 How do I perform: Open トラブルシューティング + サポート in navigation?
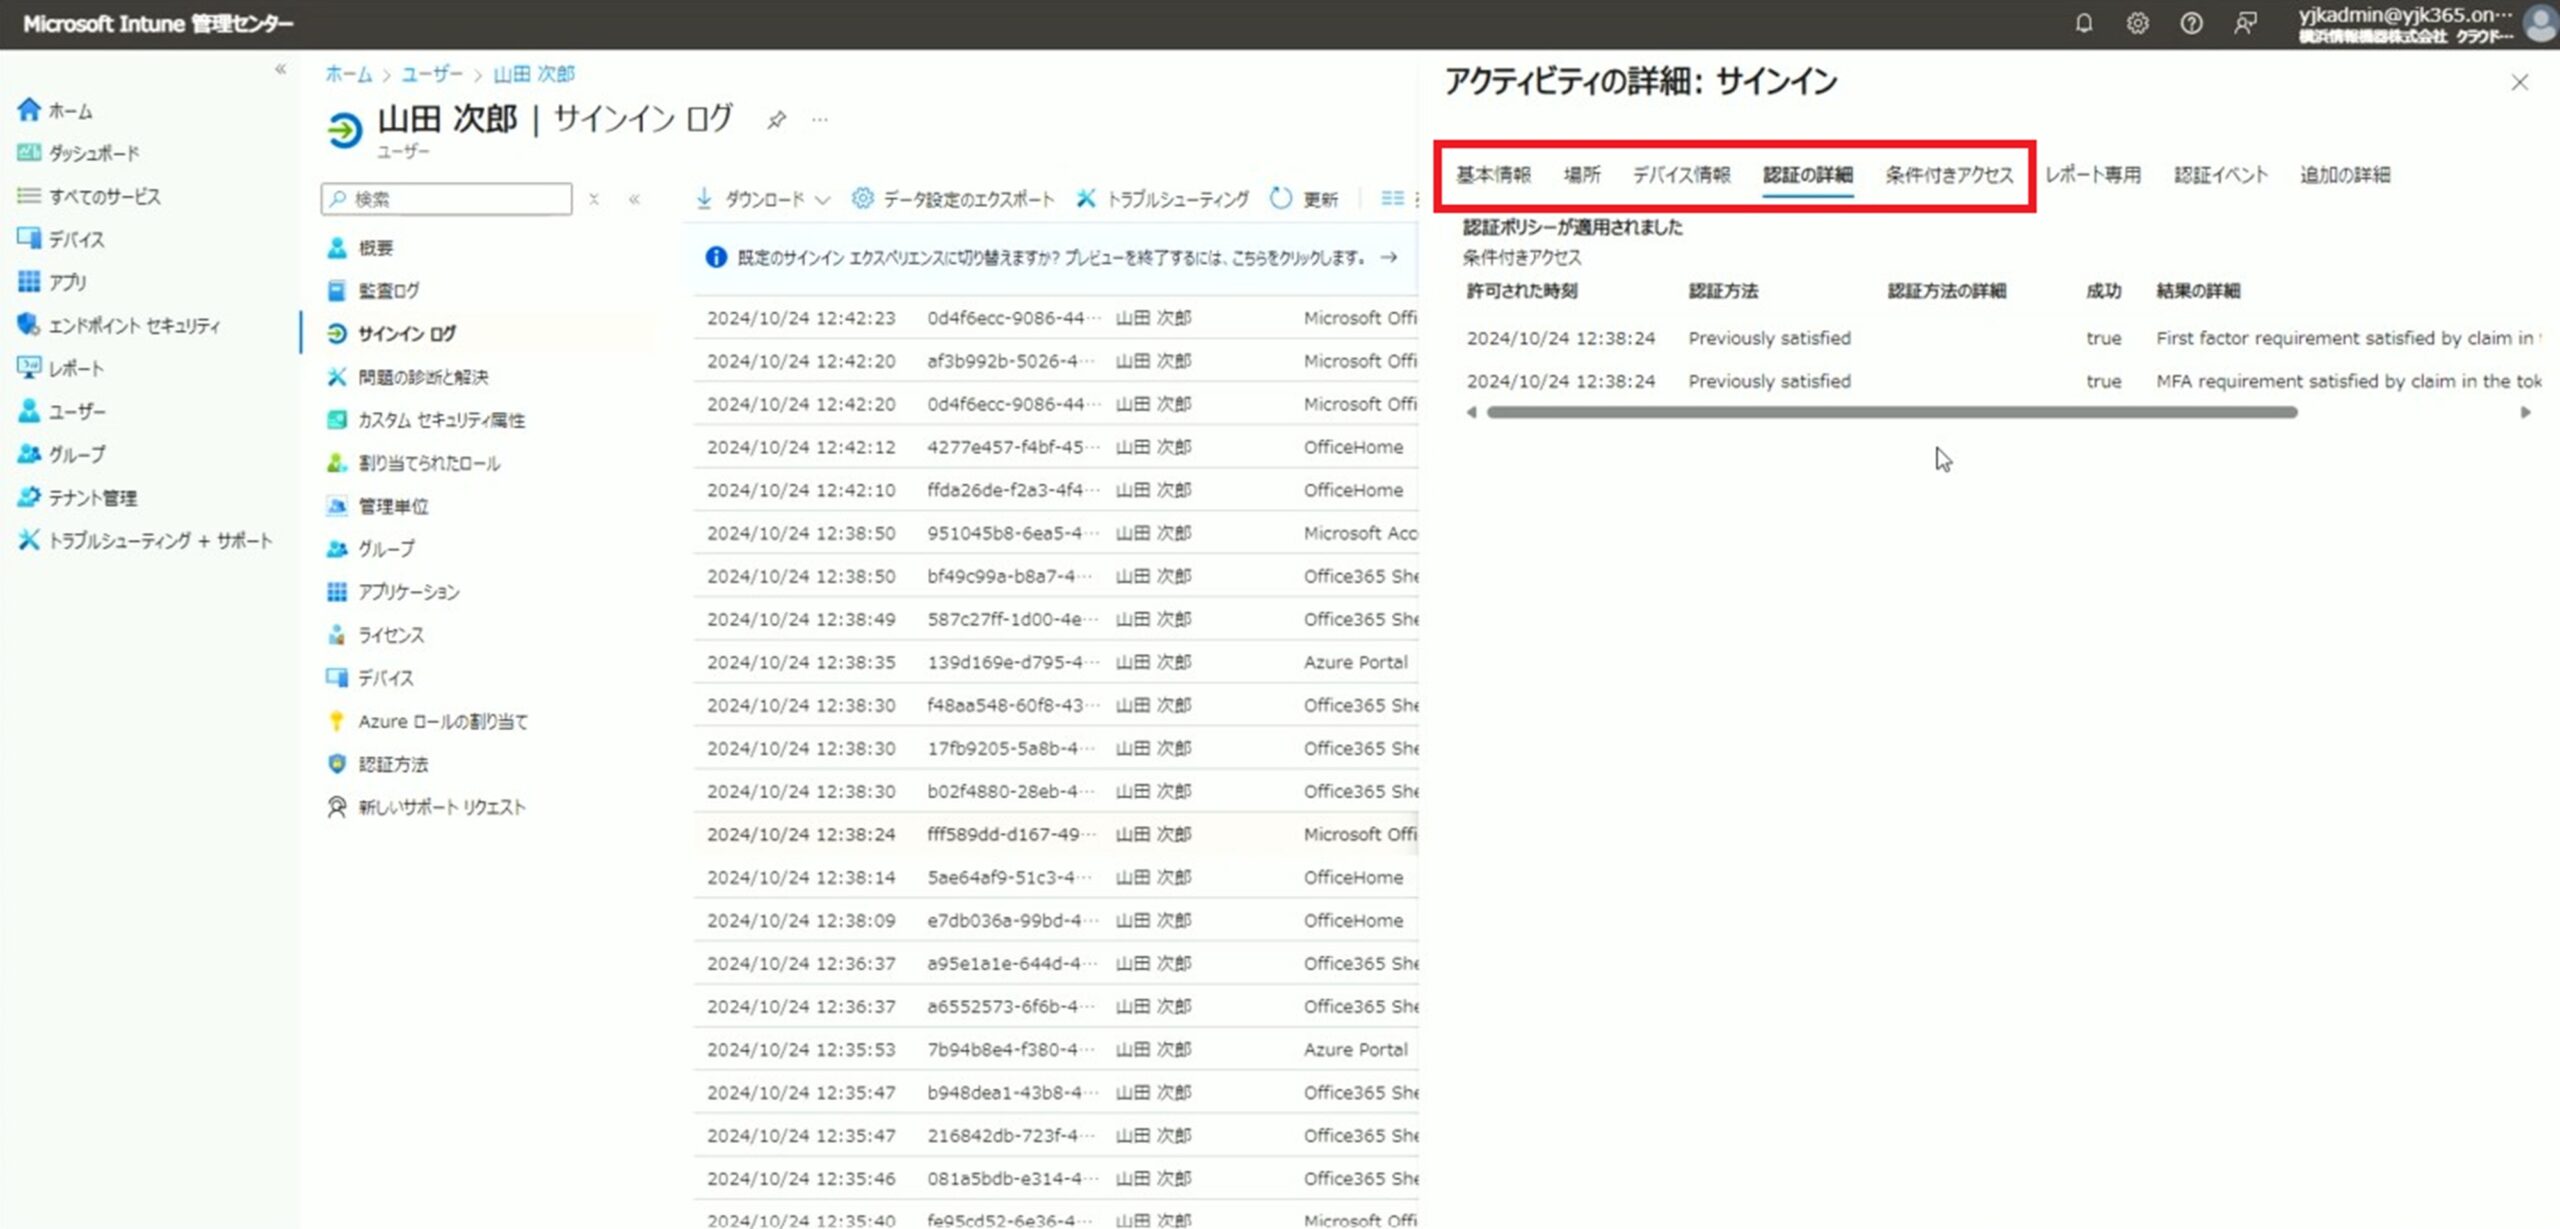(x=145, y=540)
